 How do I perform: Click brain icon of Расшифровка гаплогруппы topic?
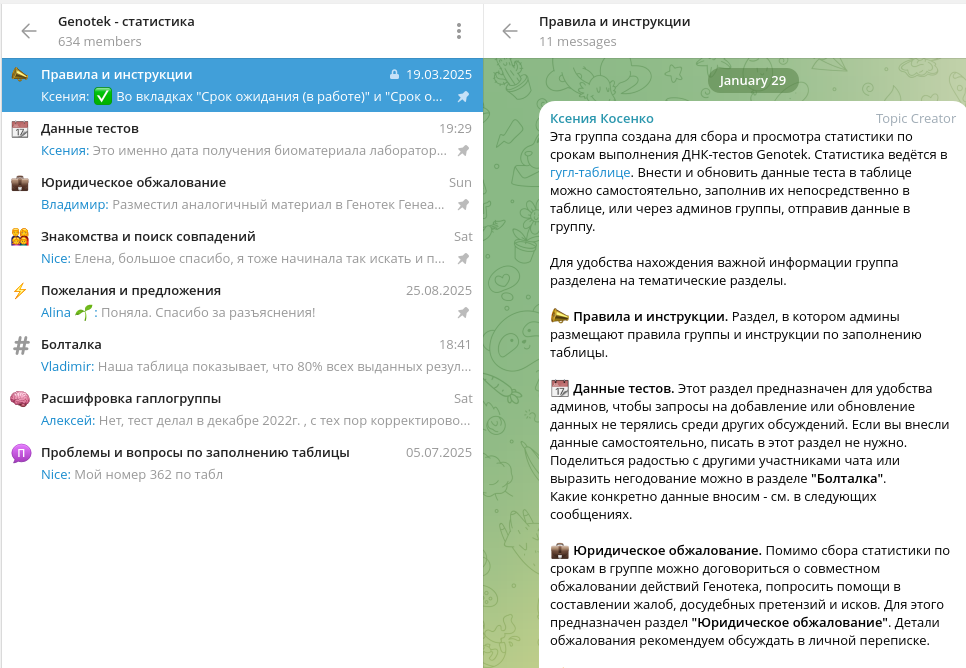point(20,399)
